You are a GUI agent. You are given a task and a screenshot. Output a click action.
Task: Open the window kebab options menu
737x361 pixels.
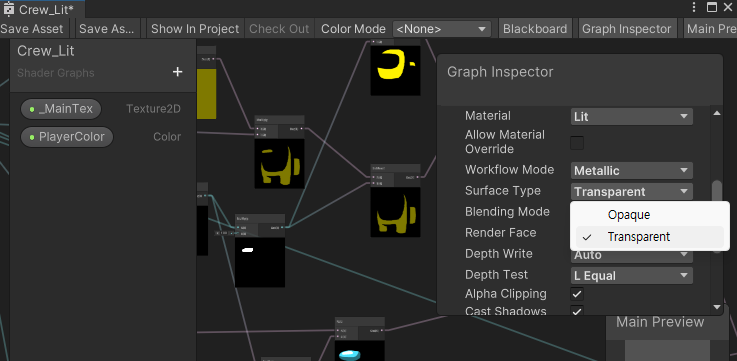pos(694,7)
